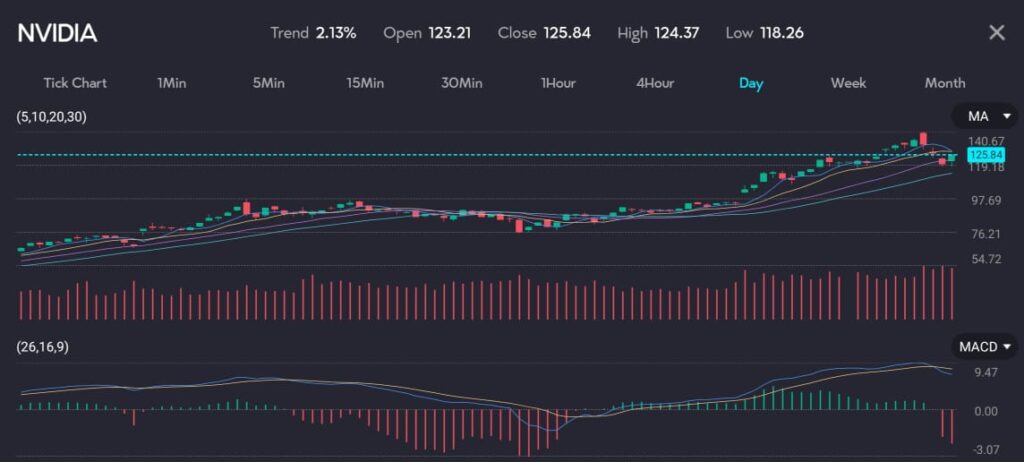Close the NVIDIA chart panel
The width and height of the screenshot is (1024, 462).
point(996,33)
